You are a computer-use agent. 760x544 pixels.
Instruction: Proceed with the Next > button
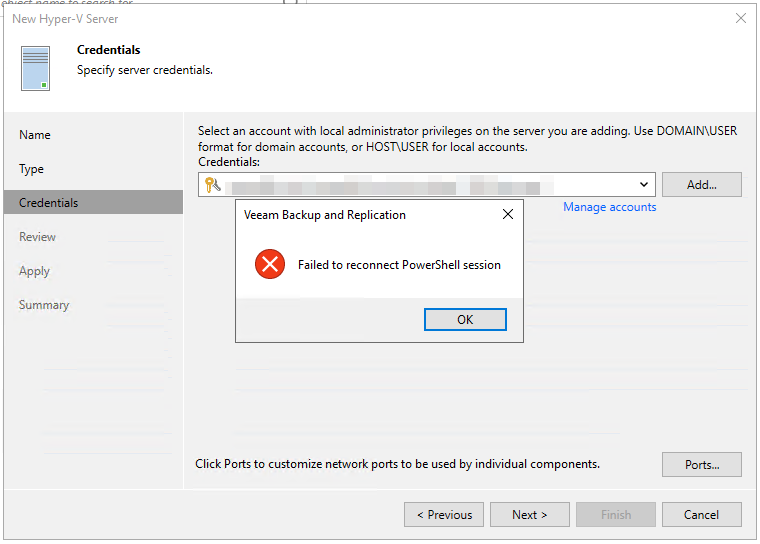click(529, 514)
